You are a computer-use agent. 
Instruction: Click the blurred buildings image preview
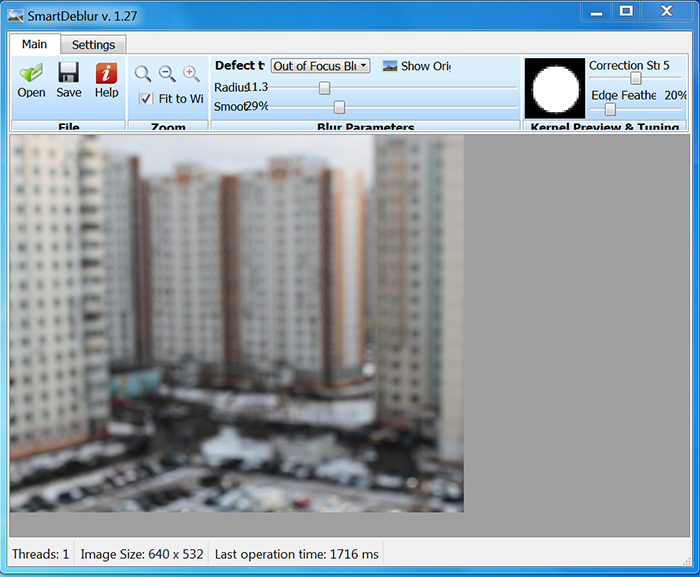point(237,323)
